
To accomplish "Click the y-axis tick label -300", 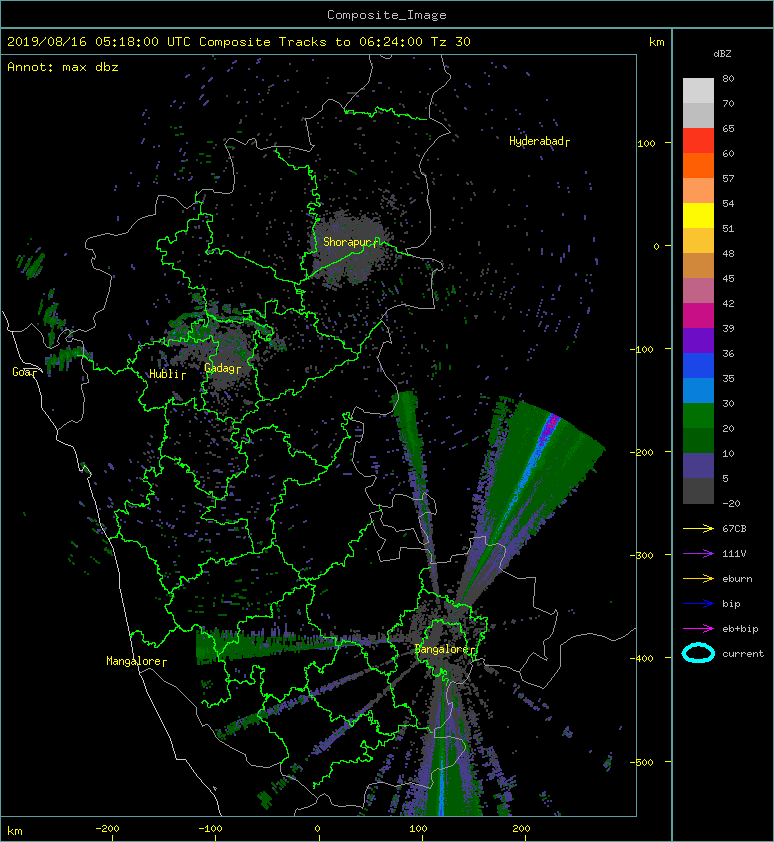I will coord(641,555).
